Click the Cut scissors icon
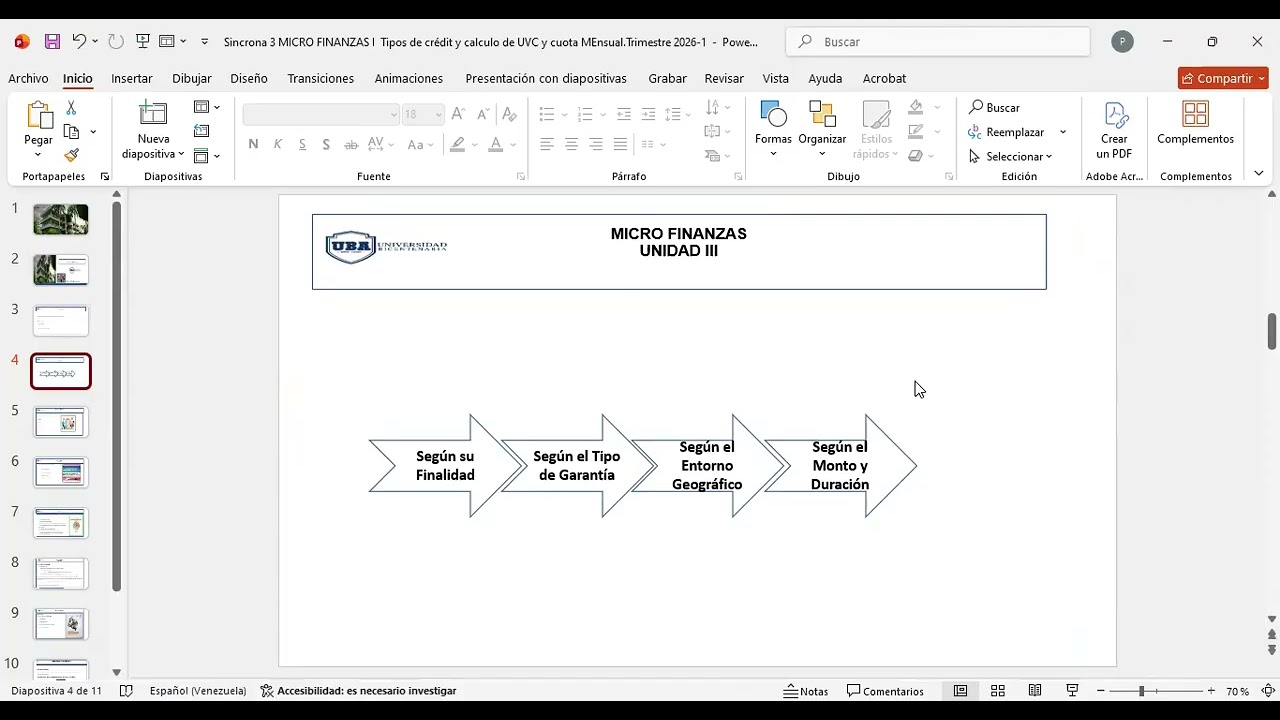The height and width of the screenshot is (720, 1280). [71, 108]
